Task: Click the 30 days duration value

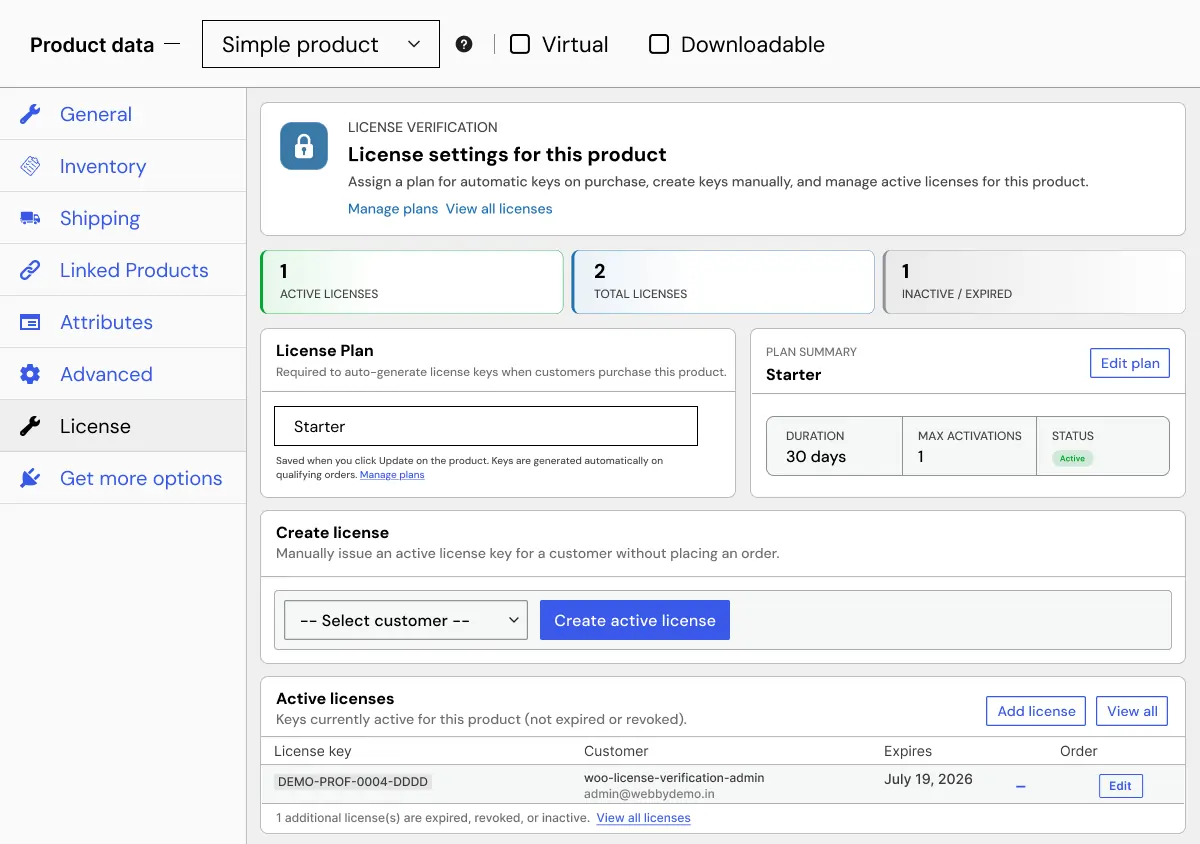Action: click(816, 457)
